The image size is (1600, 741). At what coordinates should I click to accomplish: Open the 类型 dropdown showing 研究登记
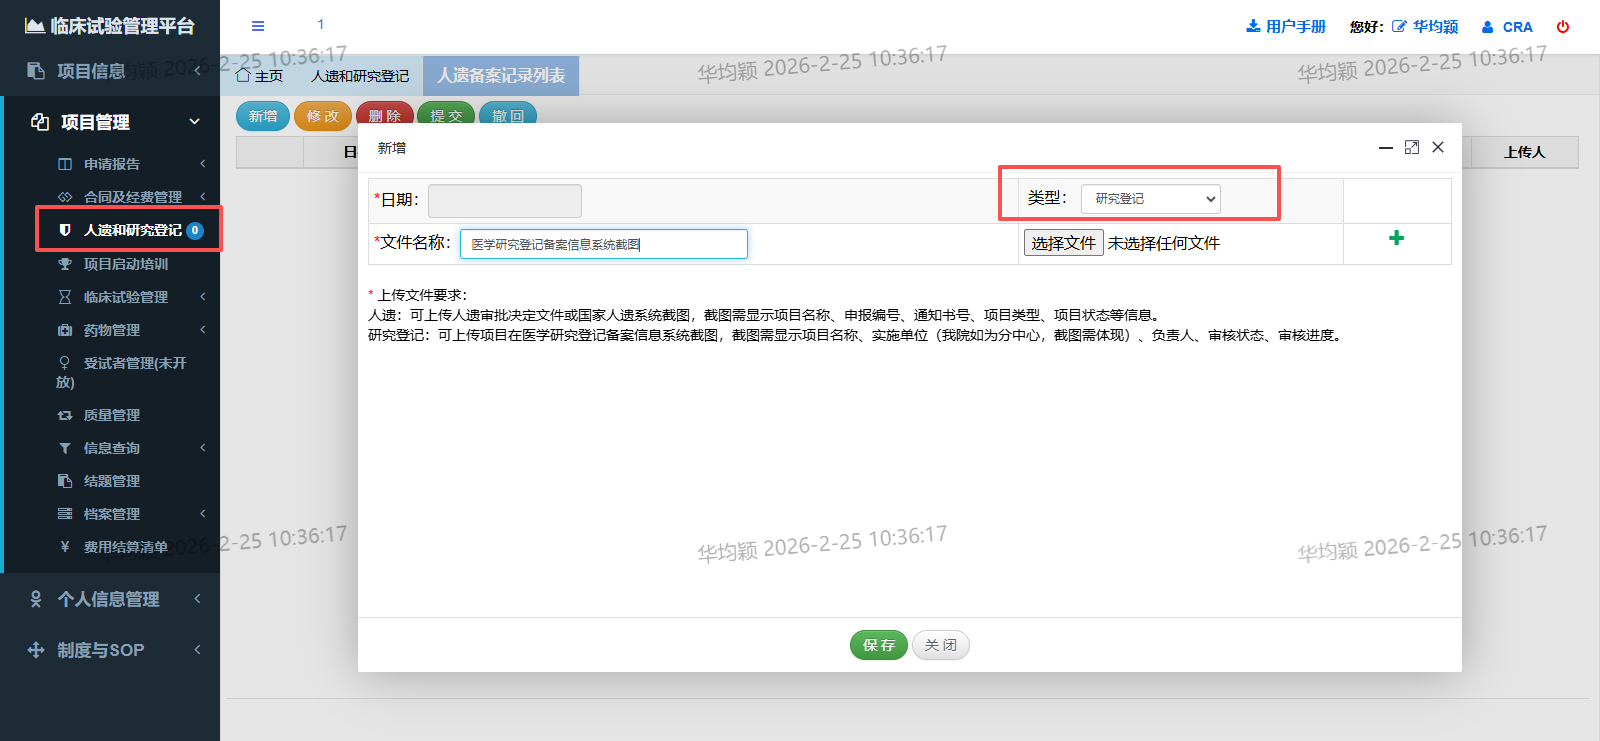1150,199
